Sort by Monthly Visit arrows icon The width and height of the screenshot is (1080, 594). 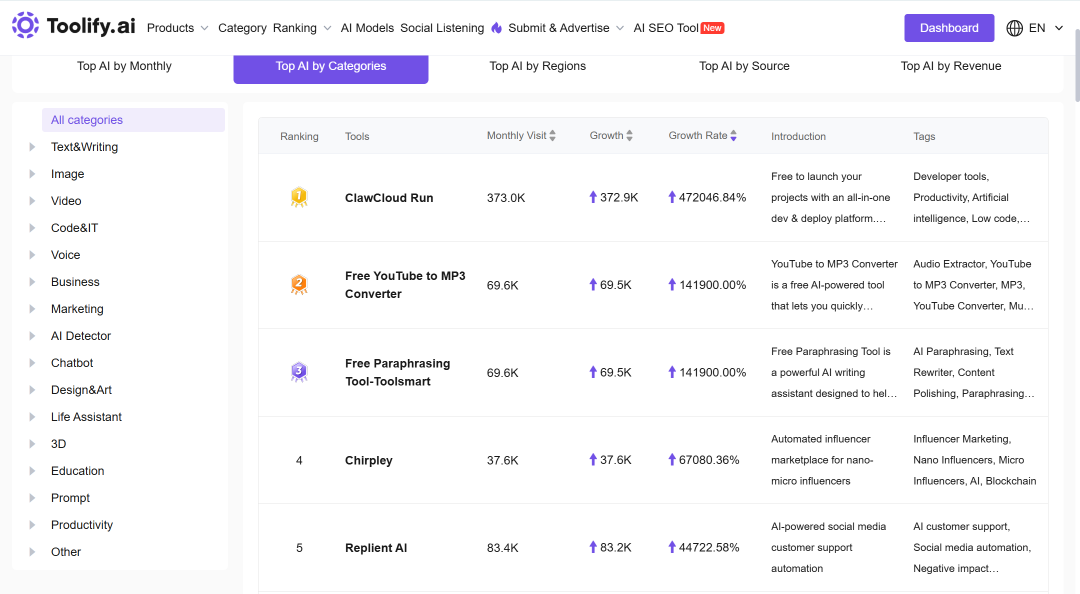[x=552, y=136]
